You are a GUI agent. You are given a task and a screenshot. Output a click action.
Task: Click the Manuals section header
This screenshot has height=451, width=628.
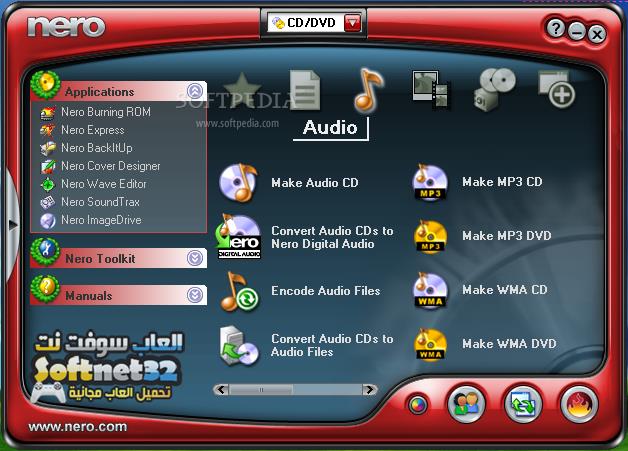tap(119, 295)
